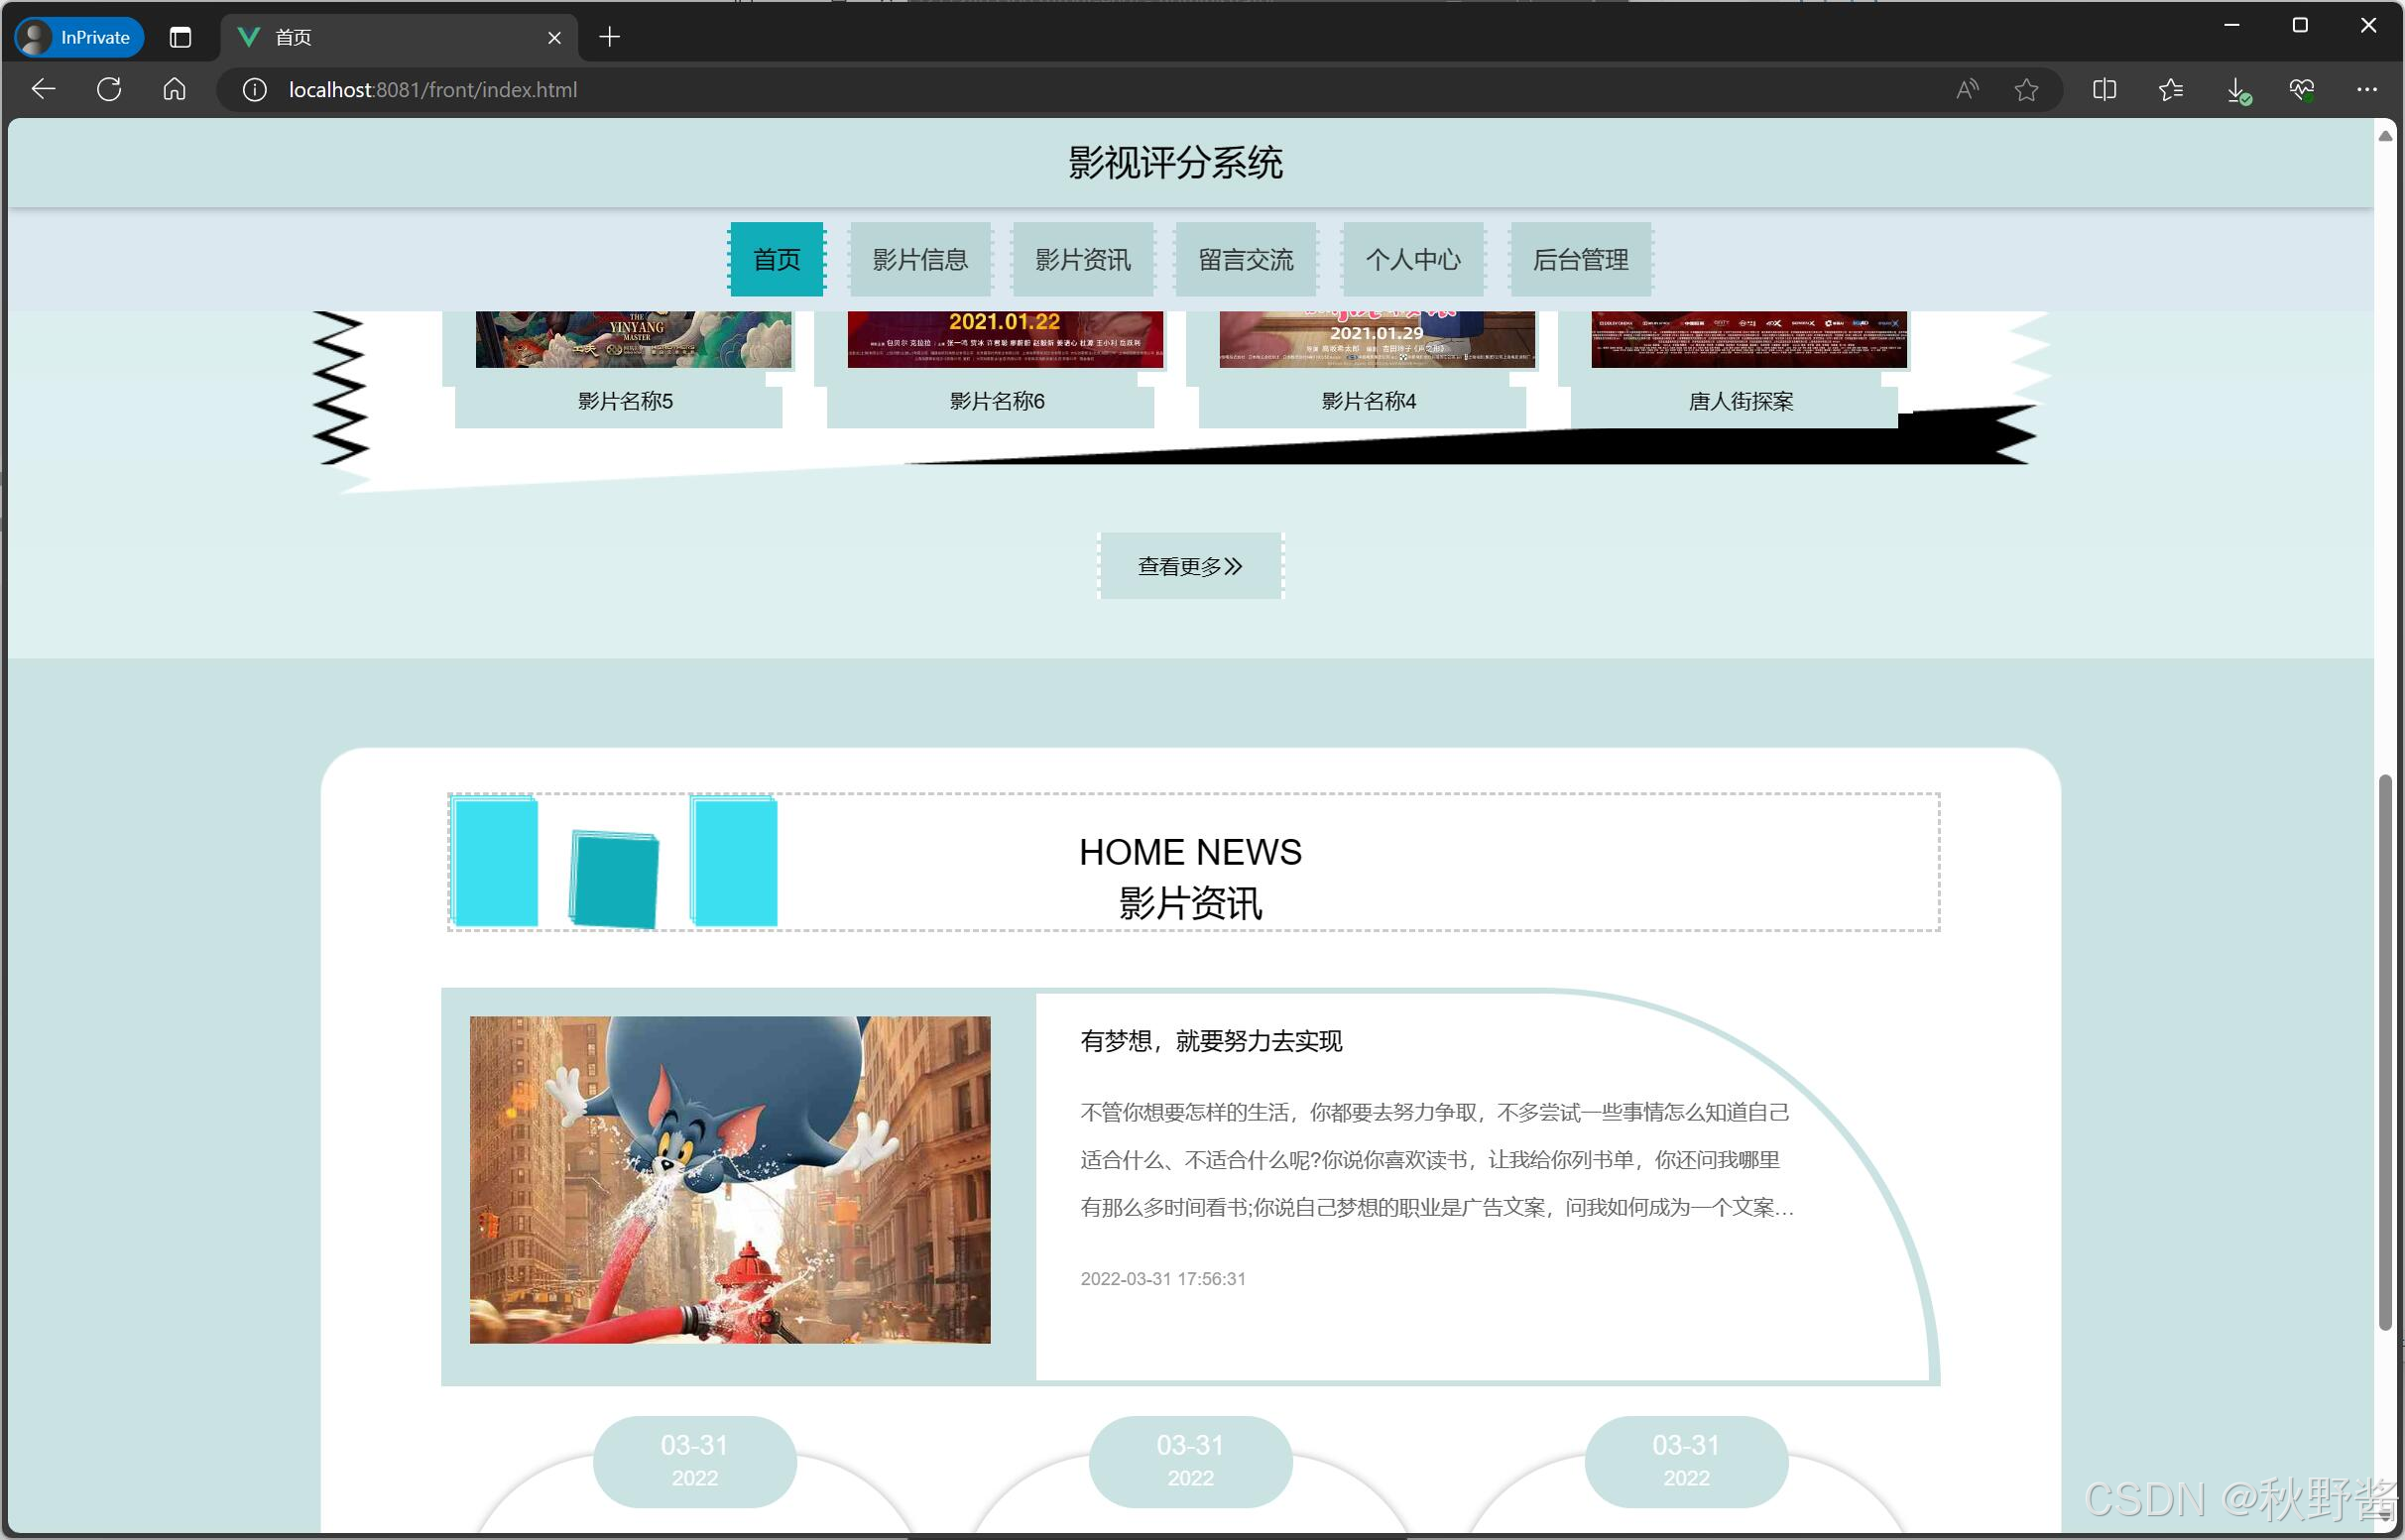2405x1540 pixels.
Task: Click the Read aloud icon in address bar
Action: pos(1966,90)
